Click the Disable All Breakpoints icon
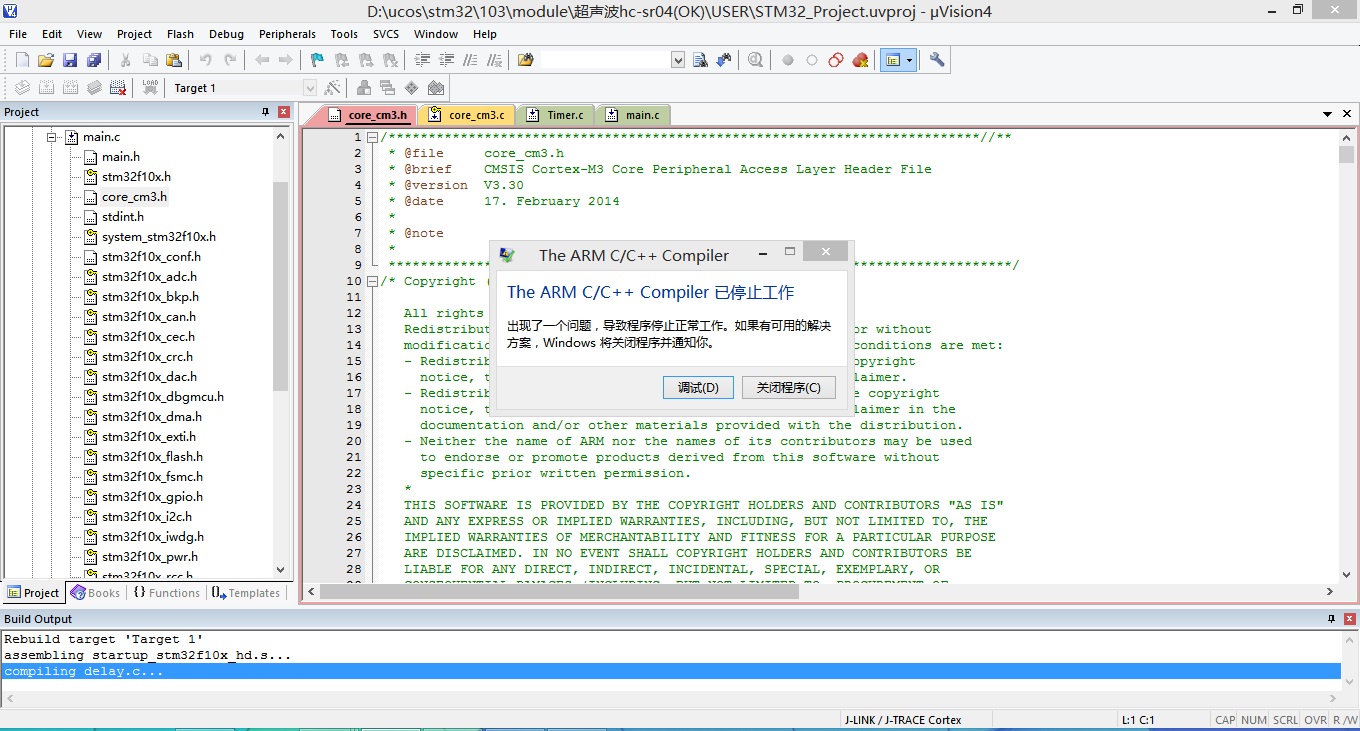 836,60
